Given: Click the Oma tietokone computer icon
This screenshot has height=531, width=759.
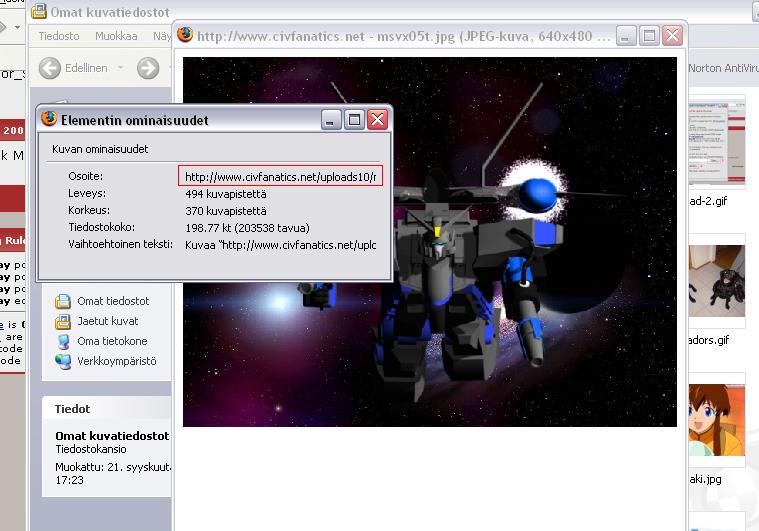Looking at the screenshot, I should point(63,341).
